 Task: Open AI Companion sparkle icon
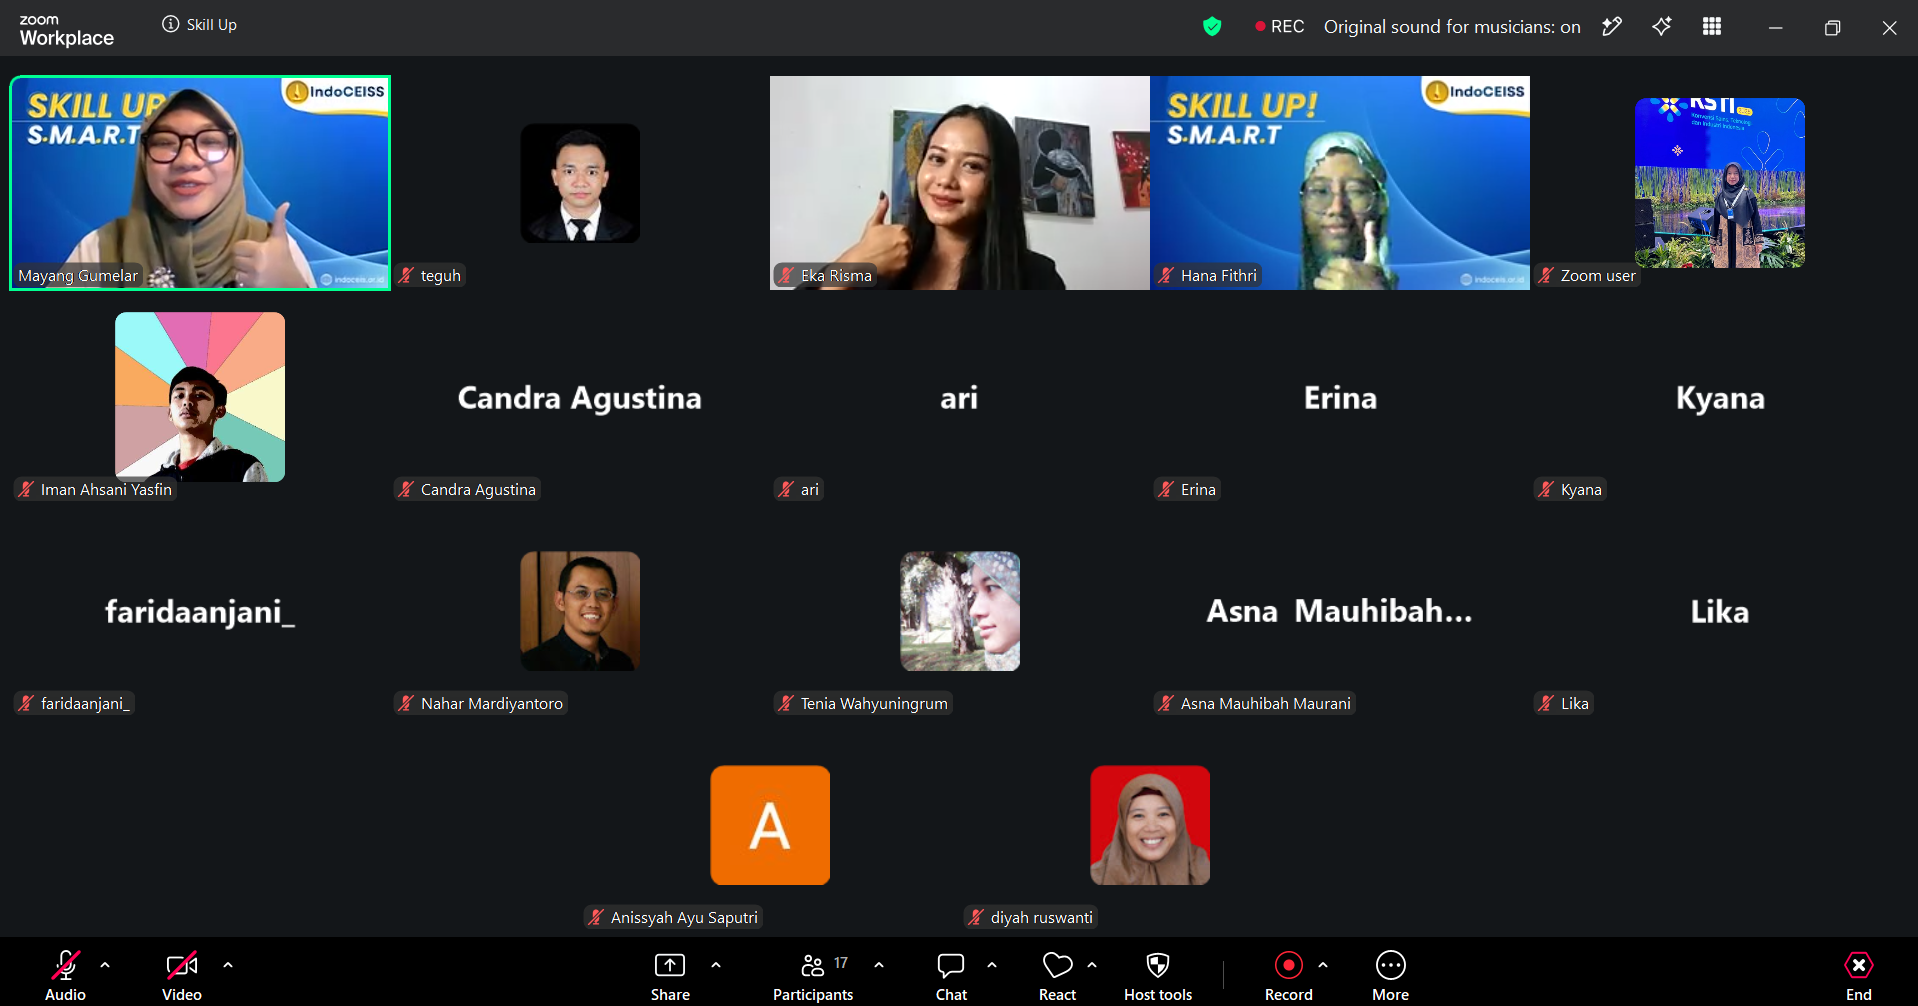[1662, 27]
